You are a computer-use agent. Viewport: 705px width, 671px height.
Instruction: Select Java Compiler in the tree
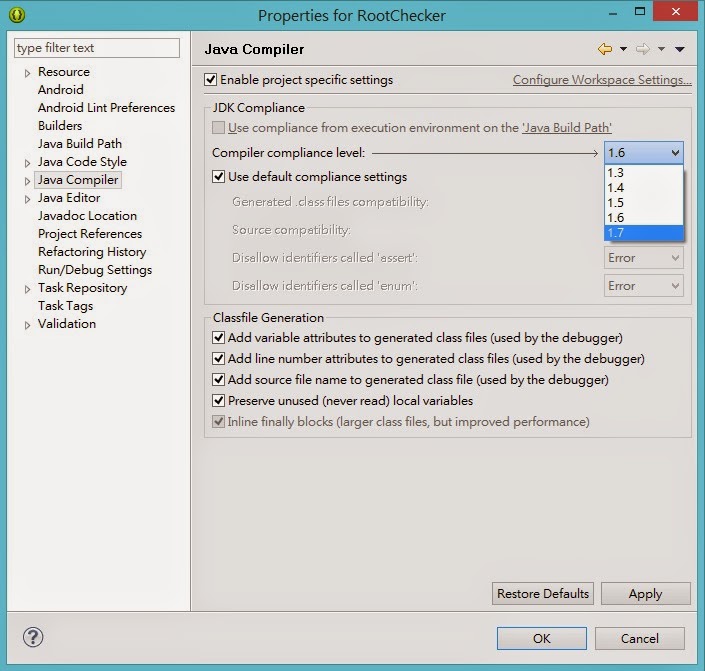78,180
